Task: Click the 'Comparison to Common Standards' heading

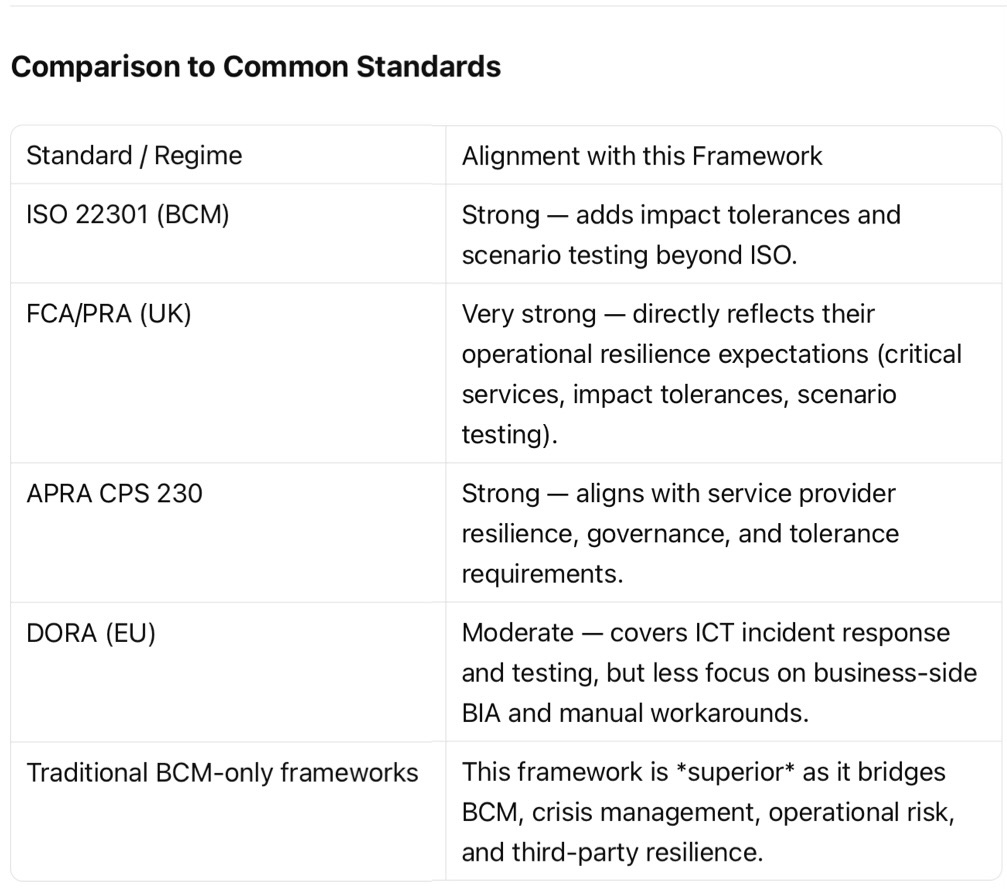Action: click(255, 67)
